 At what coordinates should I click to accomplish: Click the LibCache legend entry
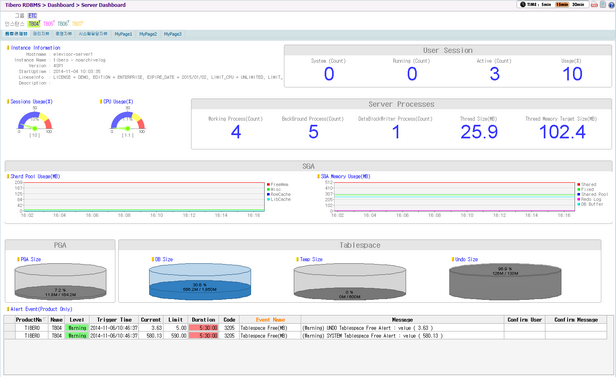coord(279,199)
